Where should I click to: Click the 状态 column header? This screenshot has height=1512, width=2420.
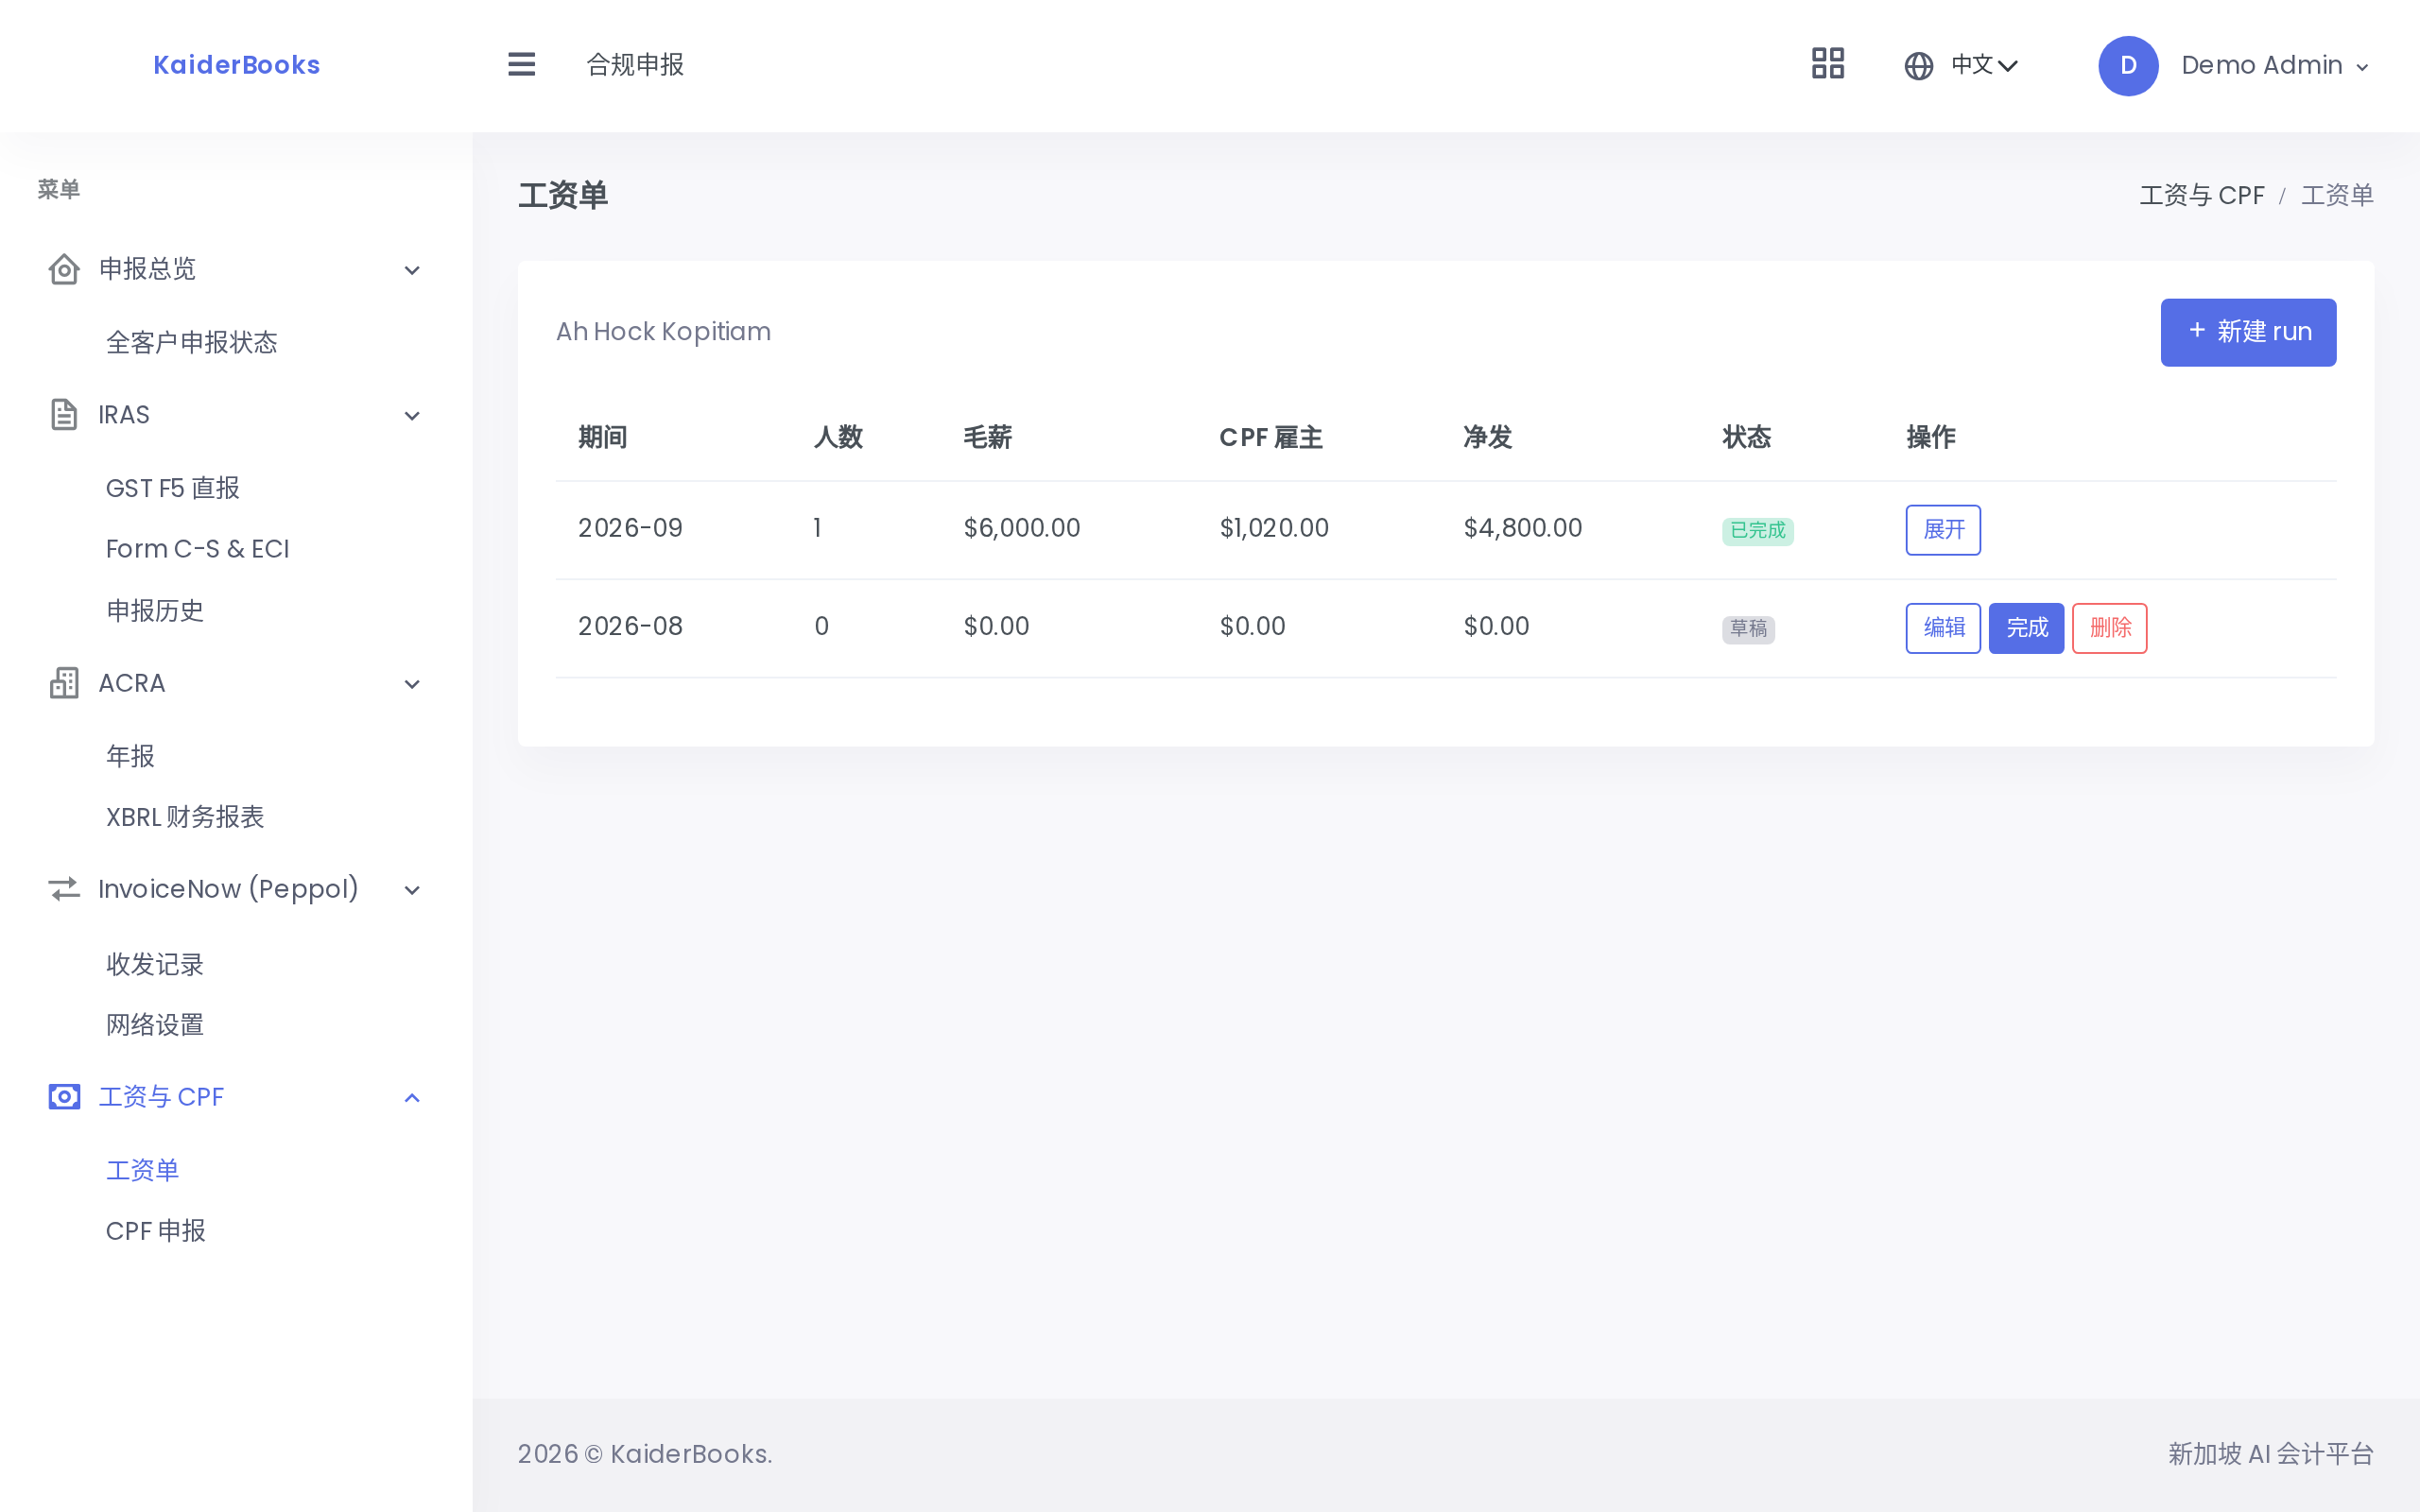pos(1747,437)
